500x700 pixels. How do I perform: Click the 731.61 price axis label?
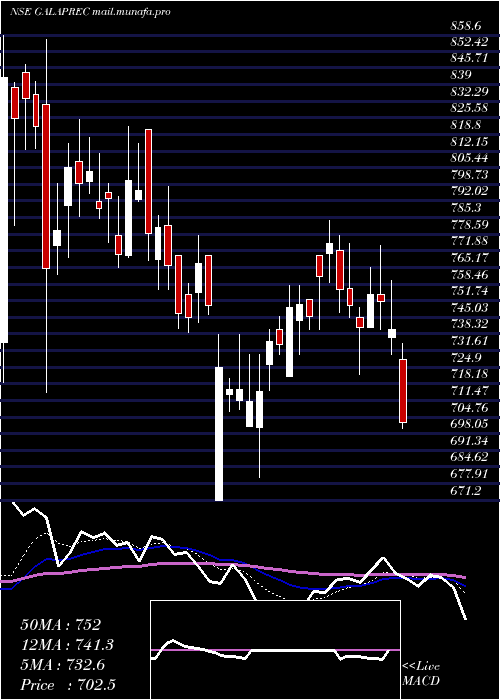coord(470,342)
